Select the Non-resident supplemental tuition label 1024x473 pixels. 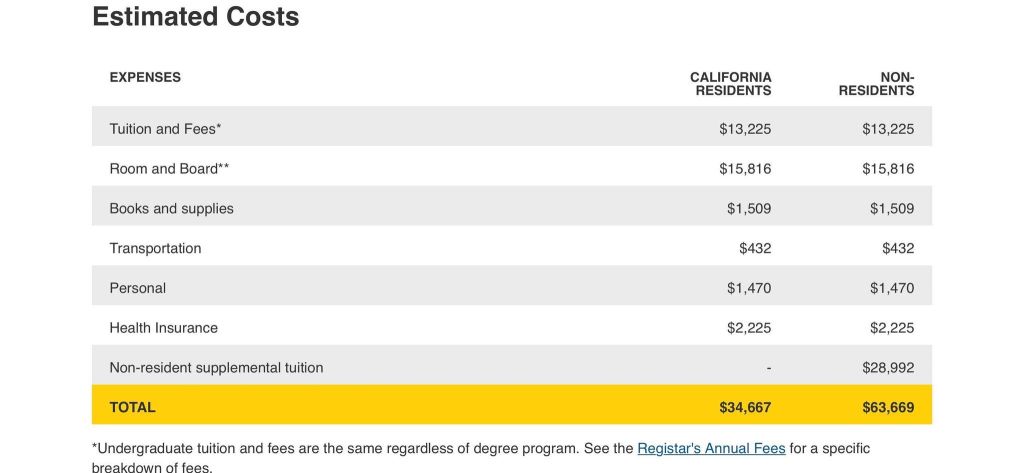pyautogui.click(x=216, y=368)
